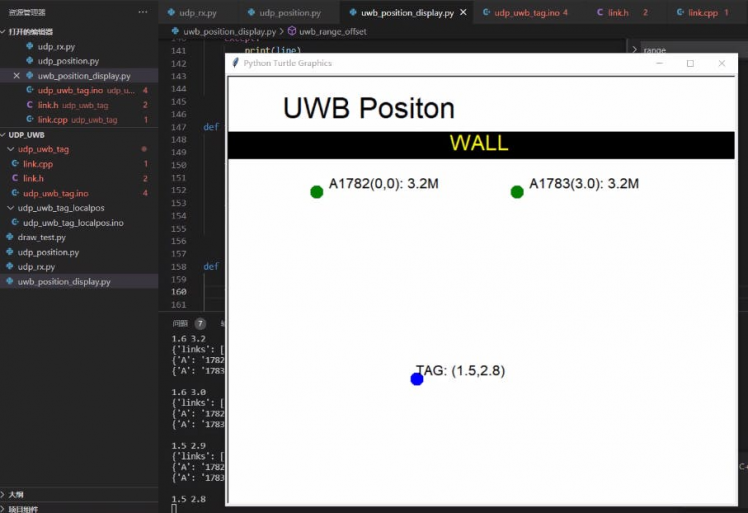Click line number 147 in the gutter

pos(178,127)
